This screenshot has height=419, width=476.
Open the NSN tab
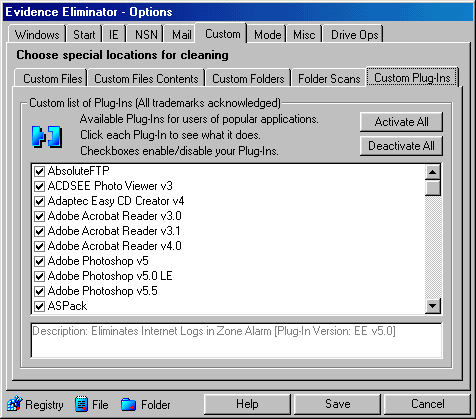point(146,34)
